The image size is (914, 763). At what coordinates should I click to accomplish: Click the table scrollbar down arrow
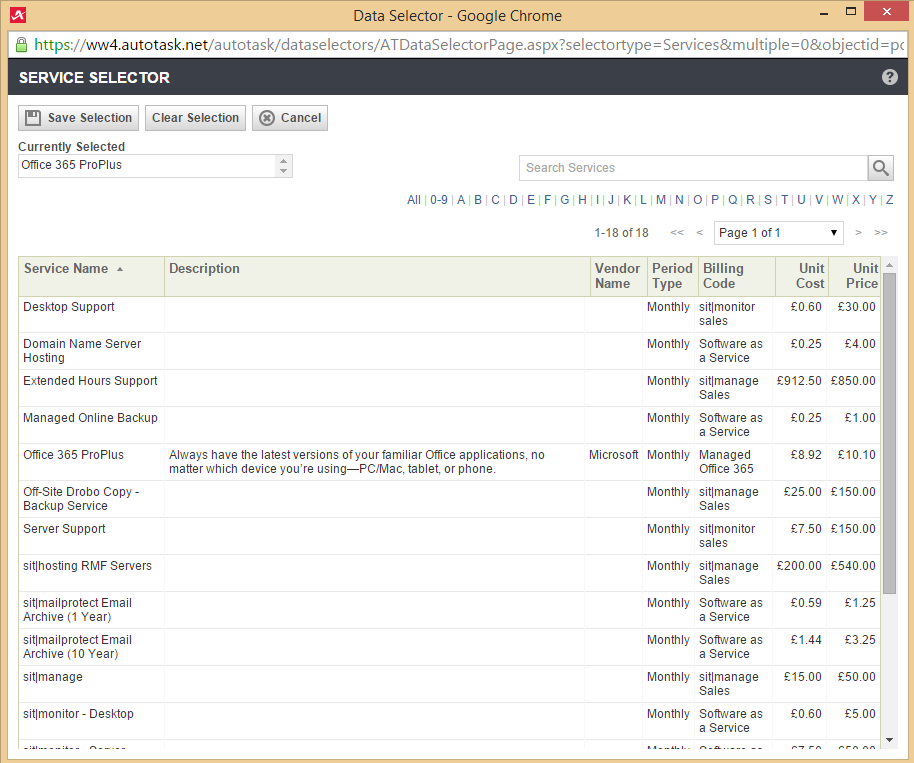click(x=889, y=740)
